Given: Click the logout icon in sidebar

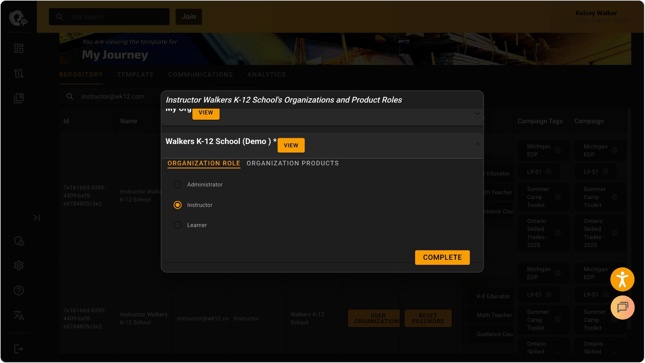Looking at the screenshot, I should click(19, 349).
